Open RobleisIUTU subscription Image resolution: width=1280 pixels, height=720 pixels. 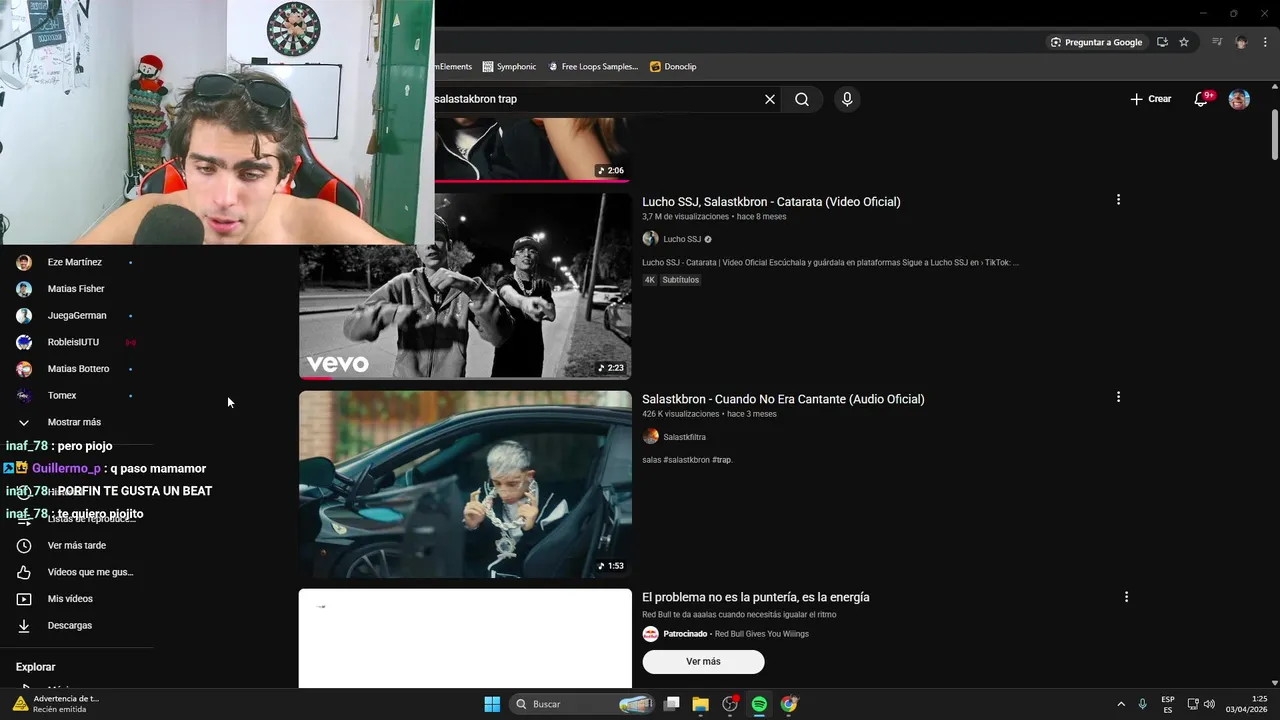pos(76,342)
